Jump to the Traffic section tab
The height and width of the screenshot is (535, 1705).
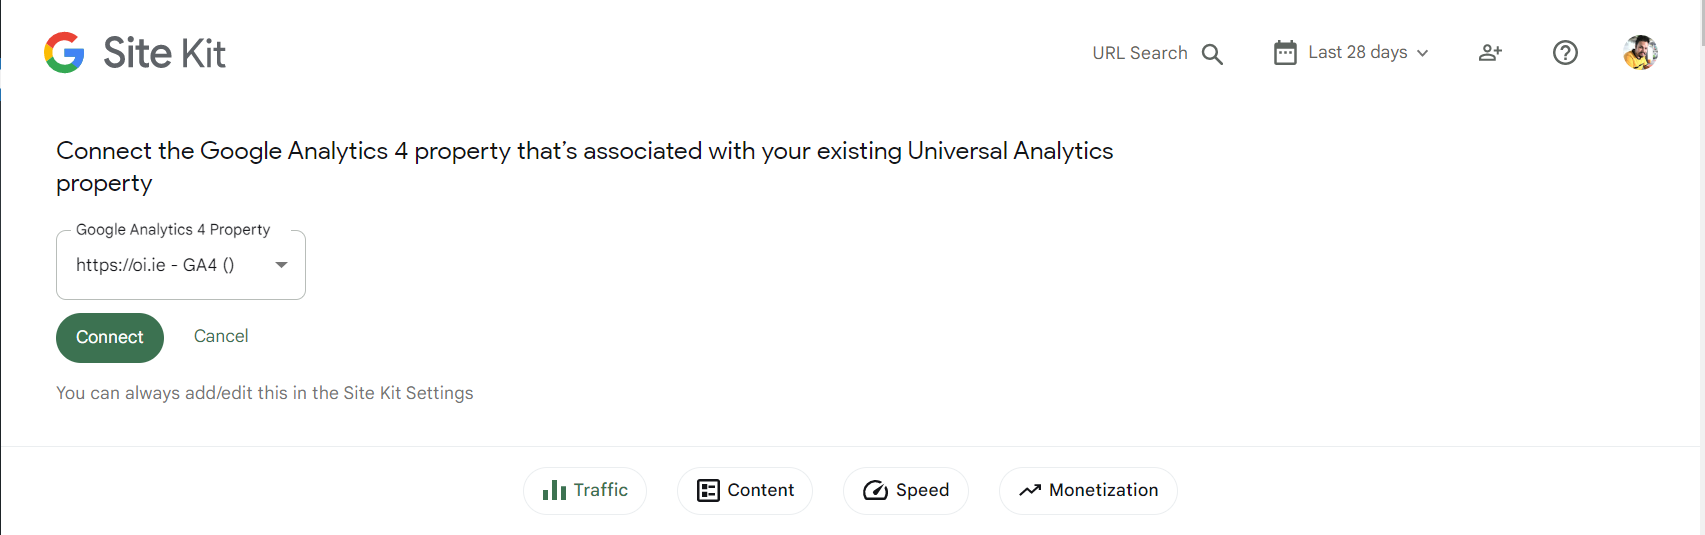[600, 490]
